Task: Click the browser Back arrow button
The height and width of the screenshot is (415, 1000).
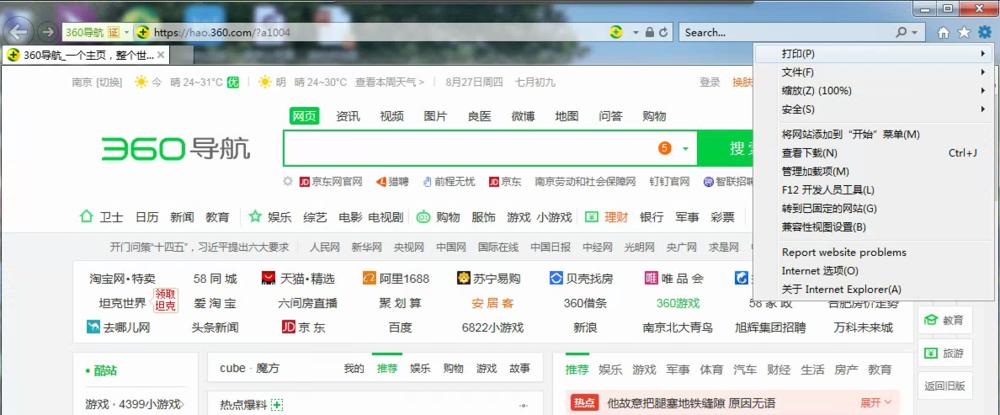Action: point(18,32)
